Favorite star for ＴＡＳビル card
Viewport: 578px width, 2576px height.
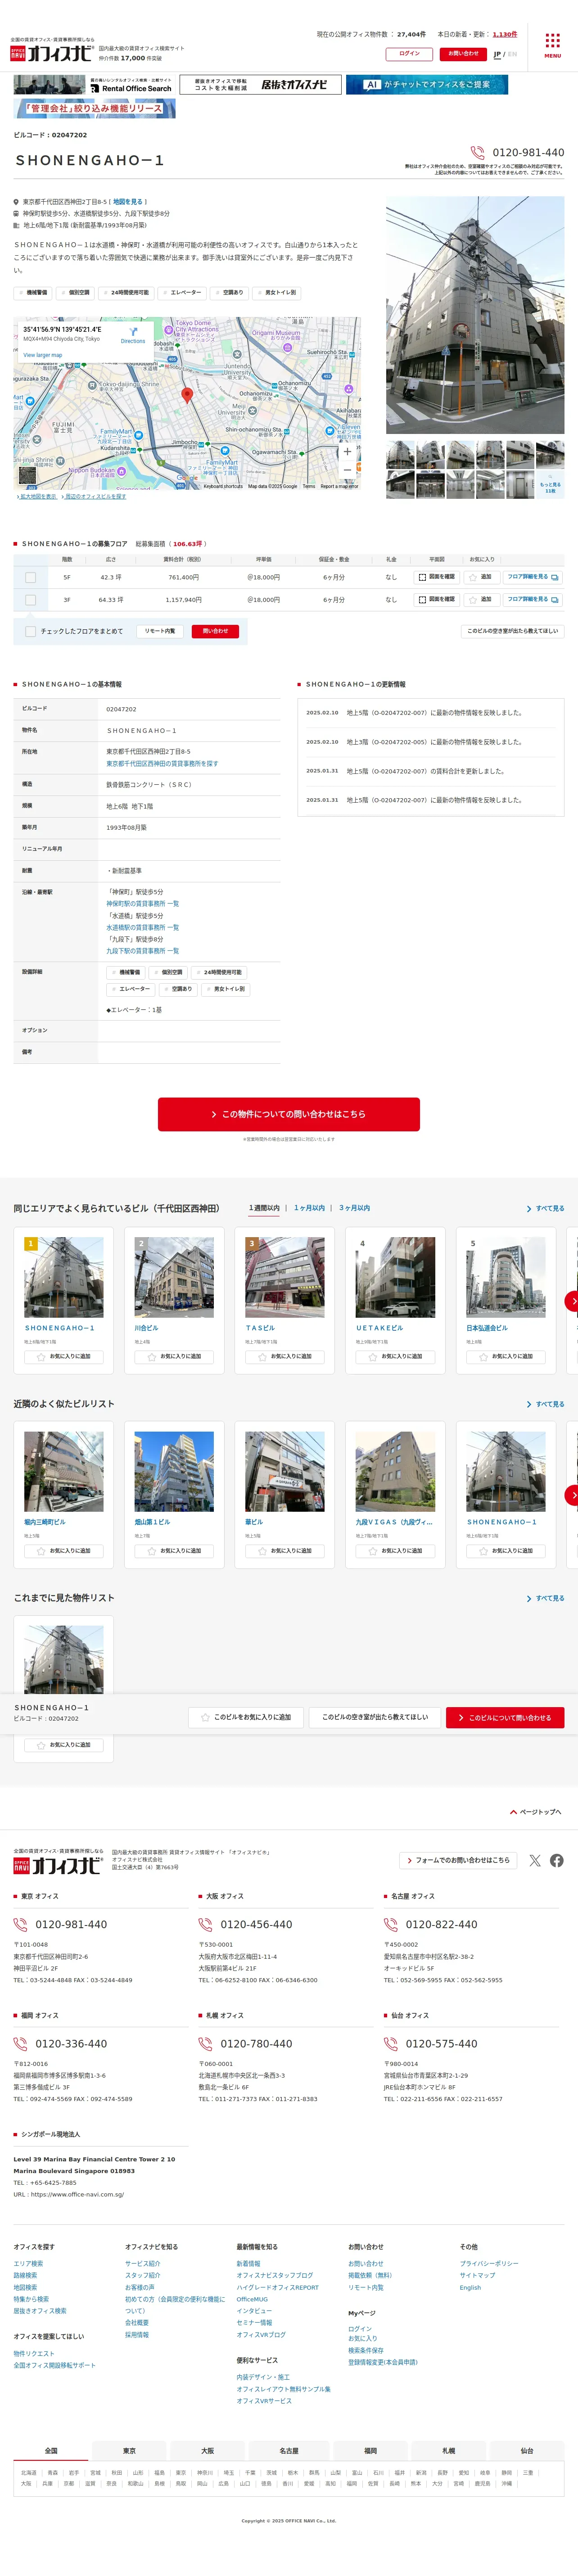coord(263,1357)
